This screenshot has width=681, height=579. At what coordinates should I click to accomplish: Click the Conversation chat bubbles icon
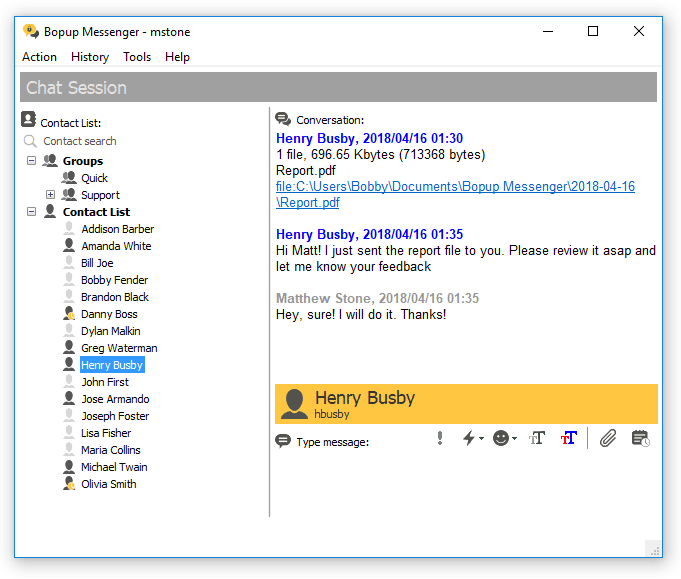coord(283,119)
